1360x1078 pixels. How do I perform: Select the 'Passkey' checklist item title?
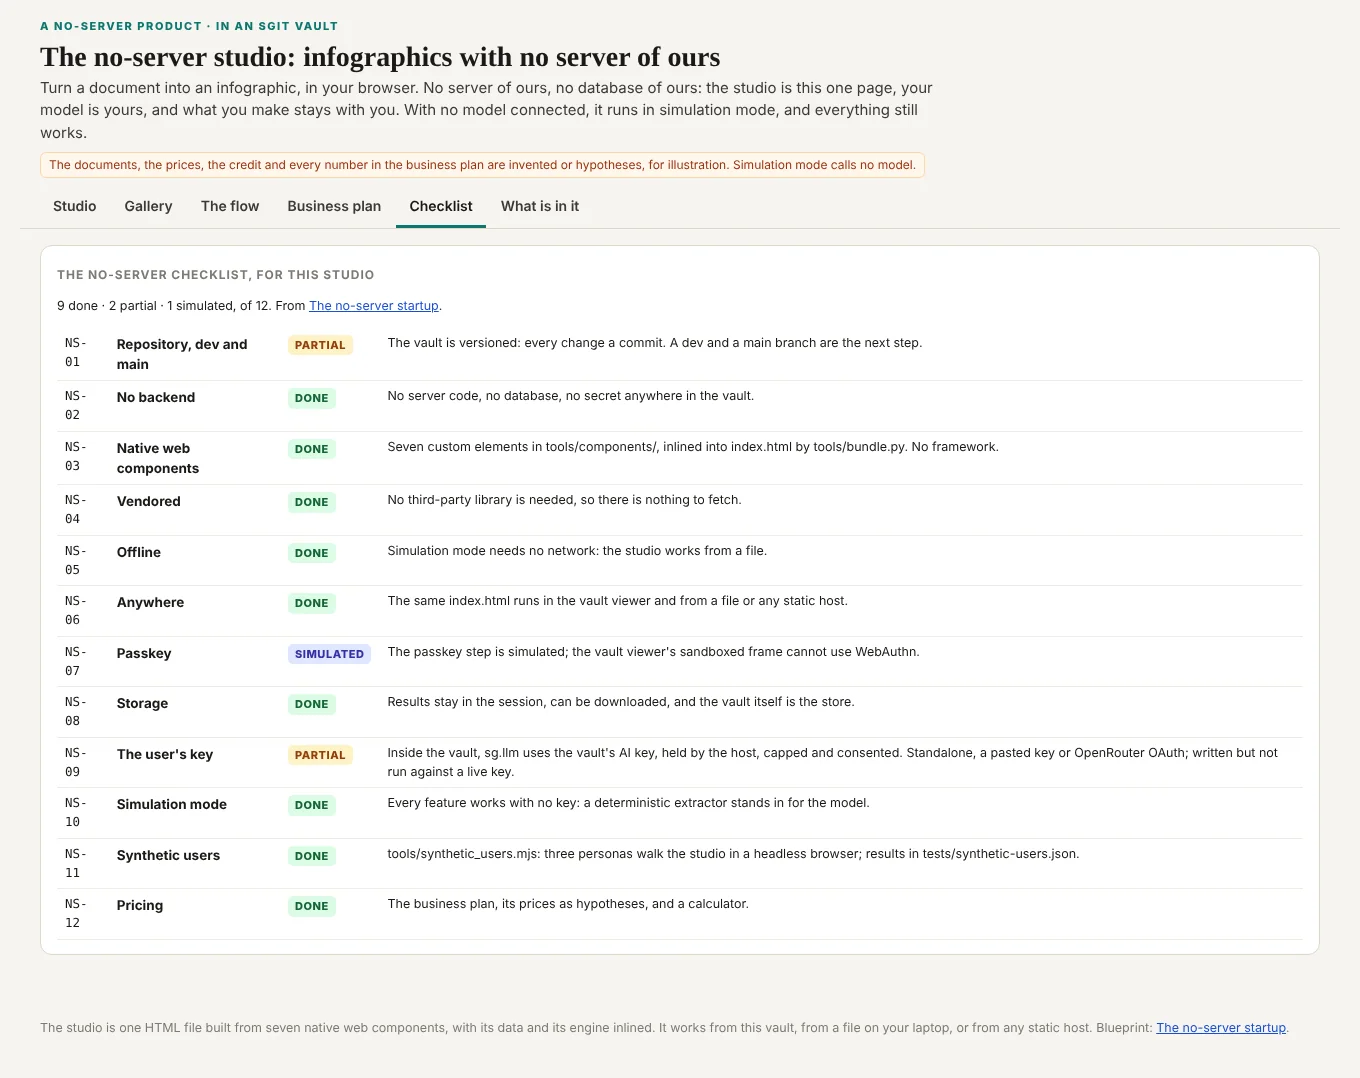tap(144, 653)
